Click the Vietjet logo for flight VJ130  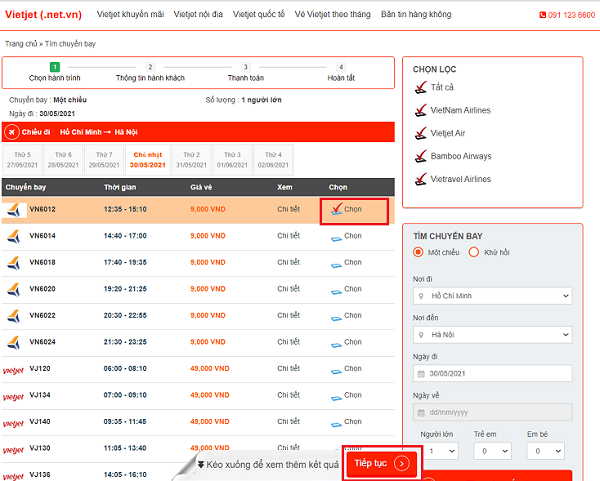(x=13, y=450)
